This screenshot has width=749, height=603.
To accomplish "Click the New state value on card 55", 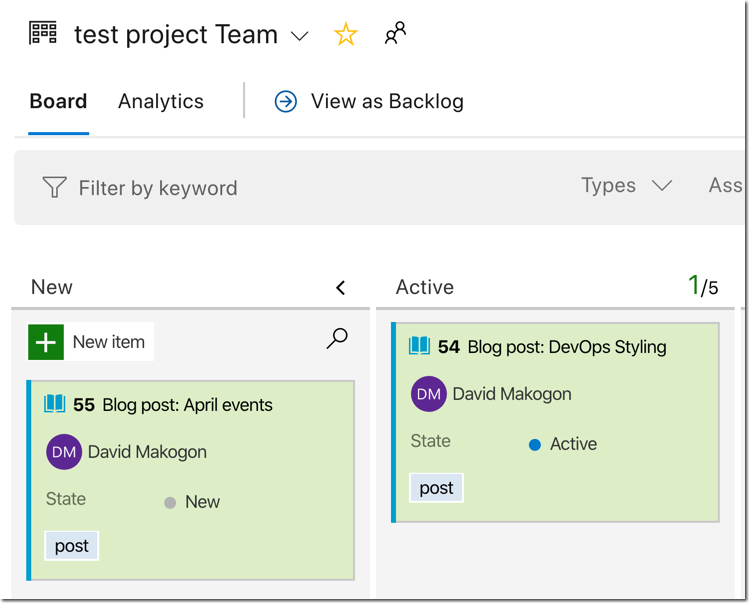I will pos(203,502).
